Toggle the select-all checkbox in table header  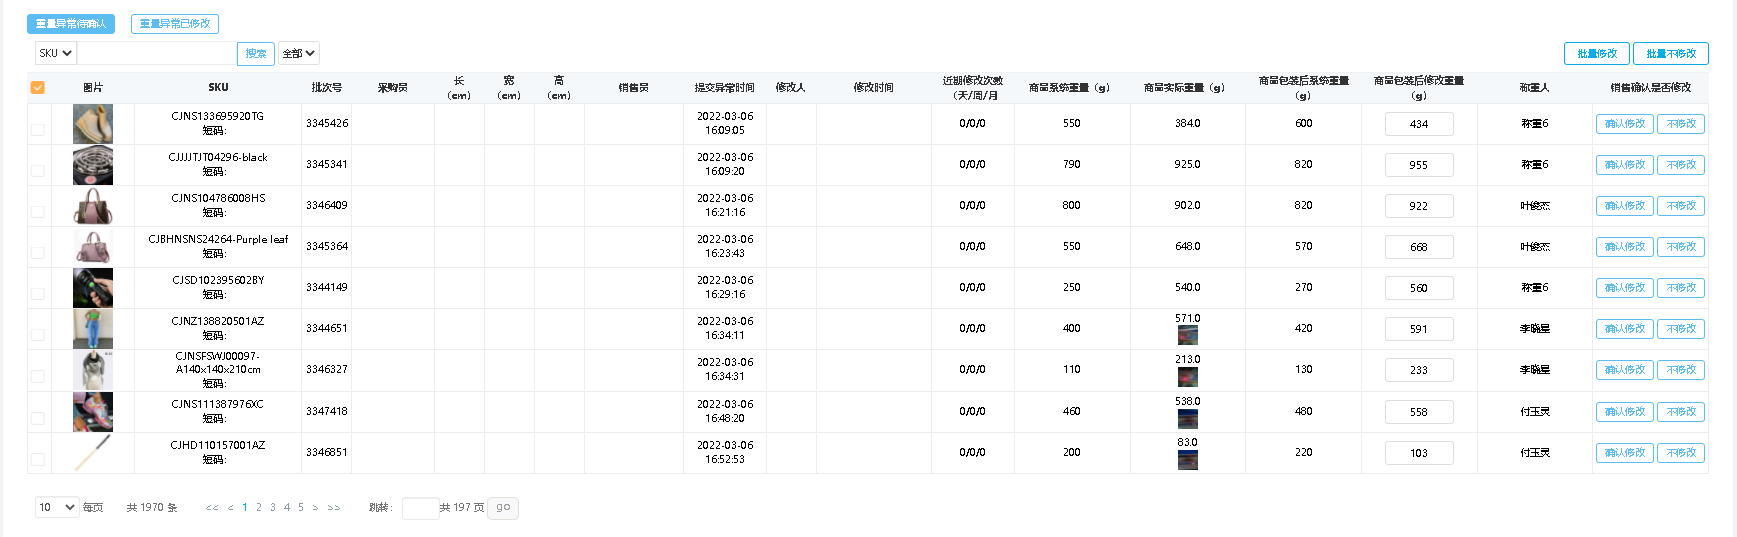click(38, 88)
